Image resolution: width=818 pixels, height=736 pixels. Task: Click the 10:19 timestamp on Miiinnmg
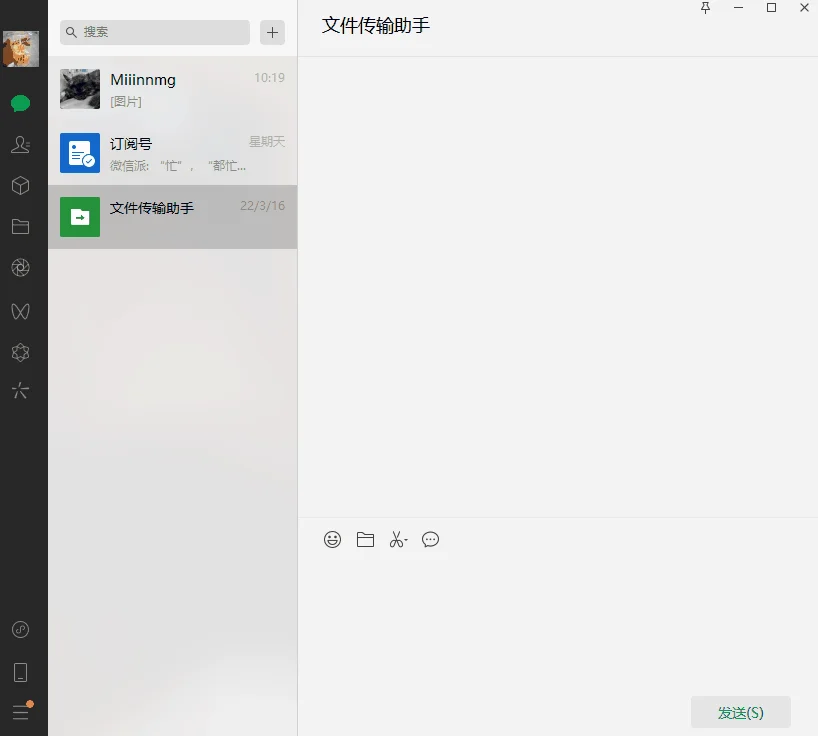269,78
